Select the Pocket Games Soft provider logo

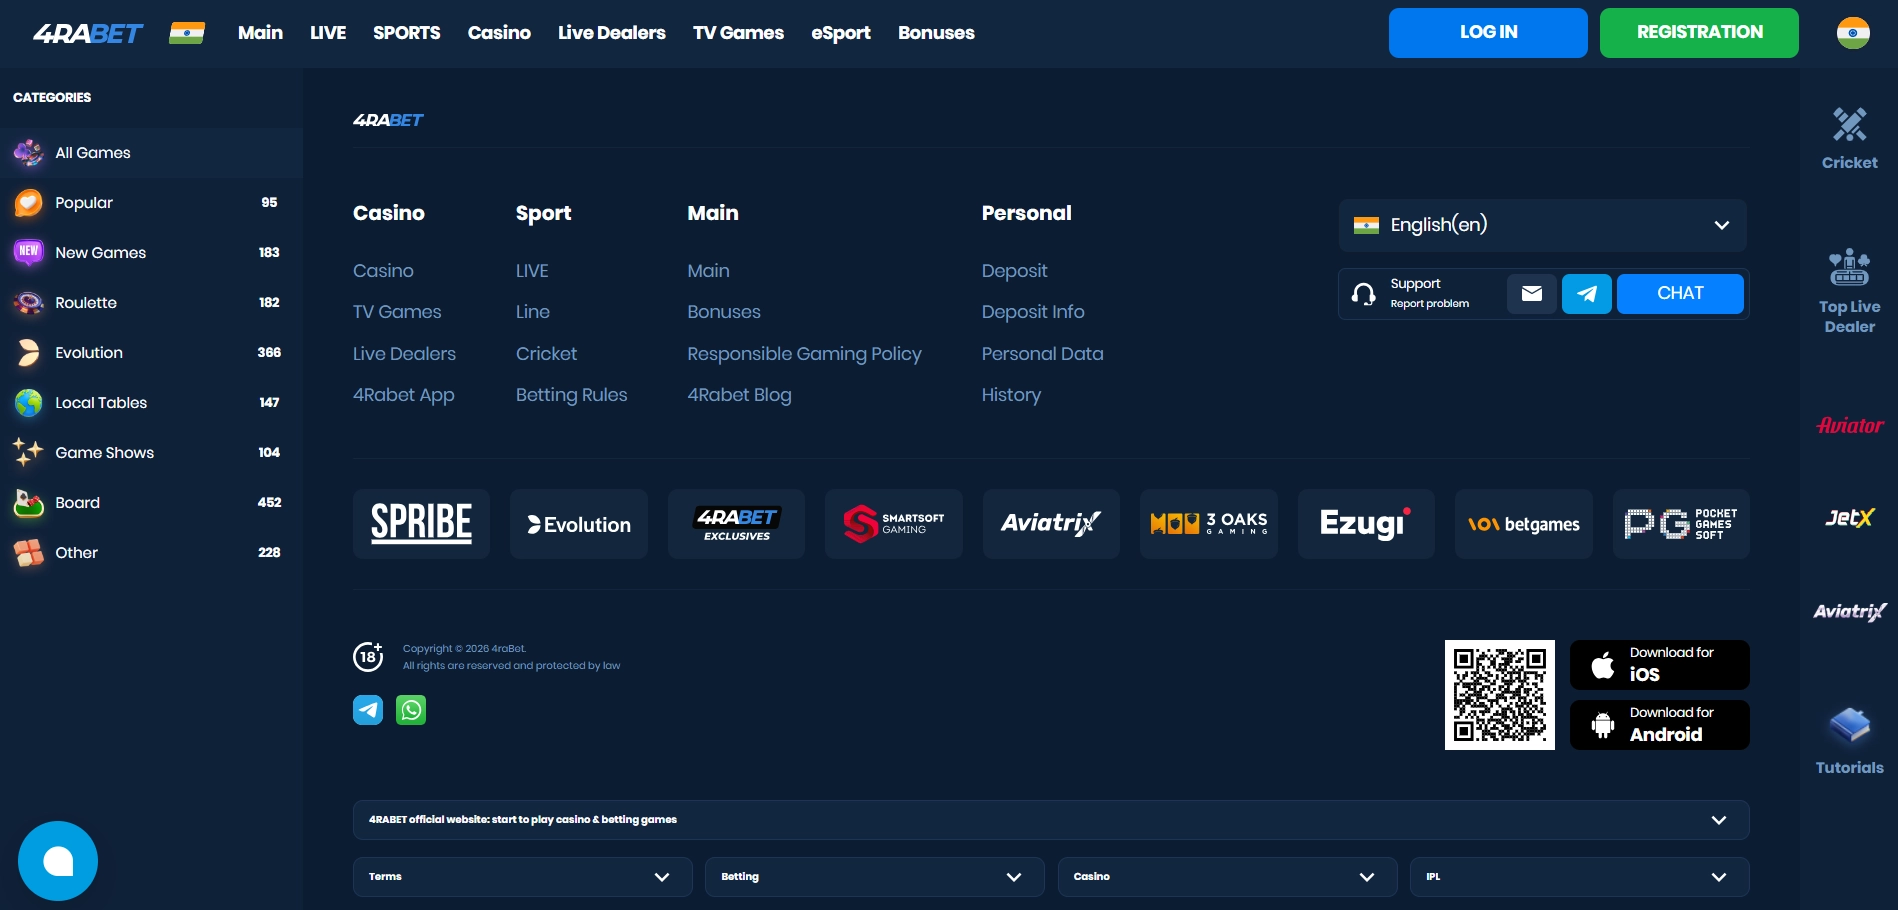(x=1681, y=524)
